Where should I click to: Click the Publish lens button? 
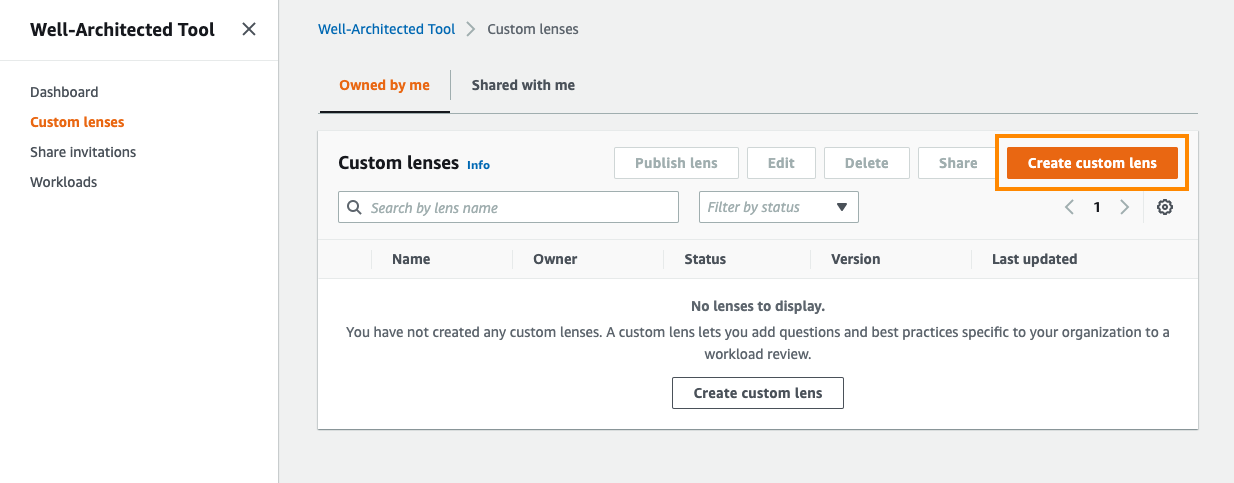pyautogui.click(x=676, y=163)
